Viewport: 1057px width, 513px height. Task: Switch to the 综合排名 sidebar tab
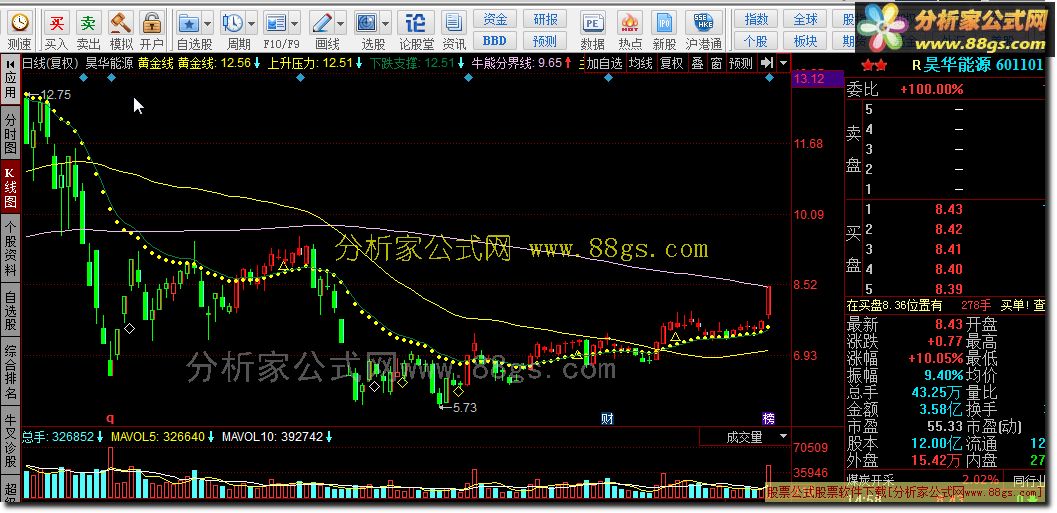pos(10,371)
